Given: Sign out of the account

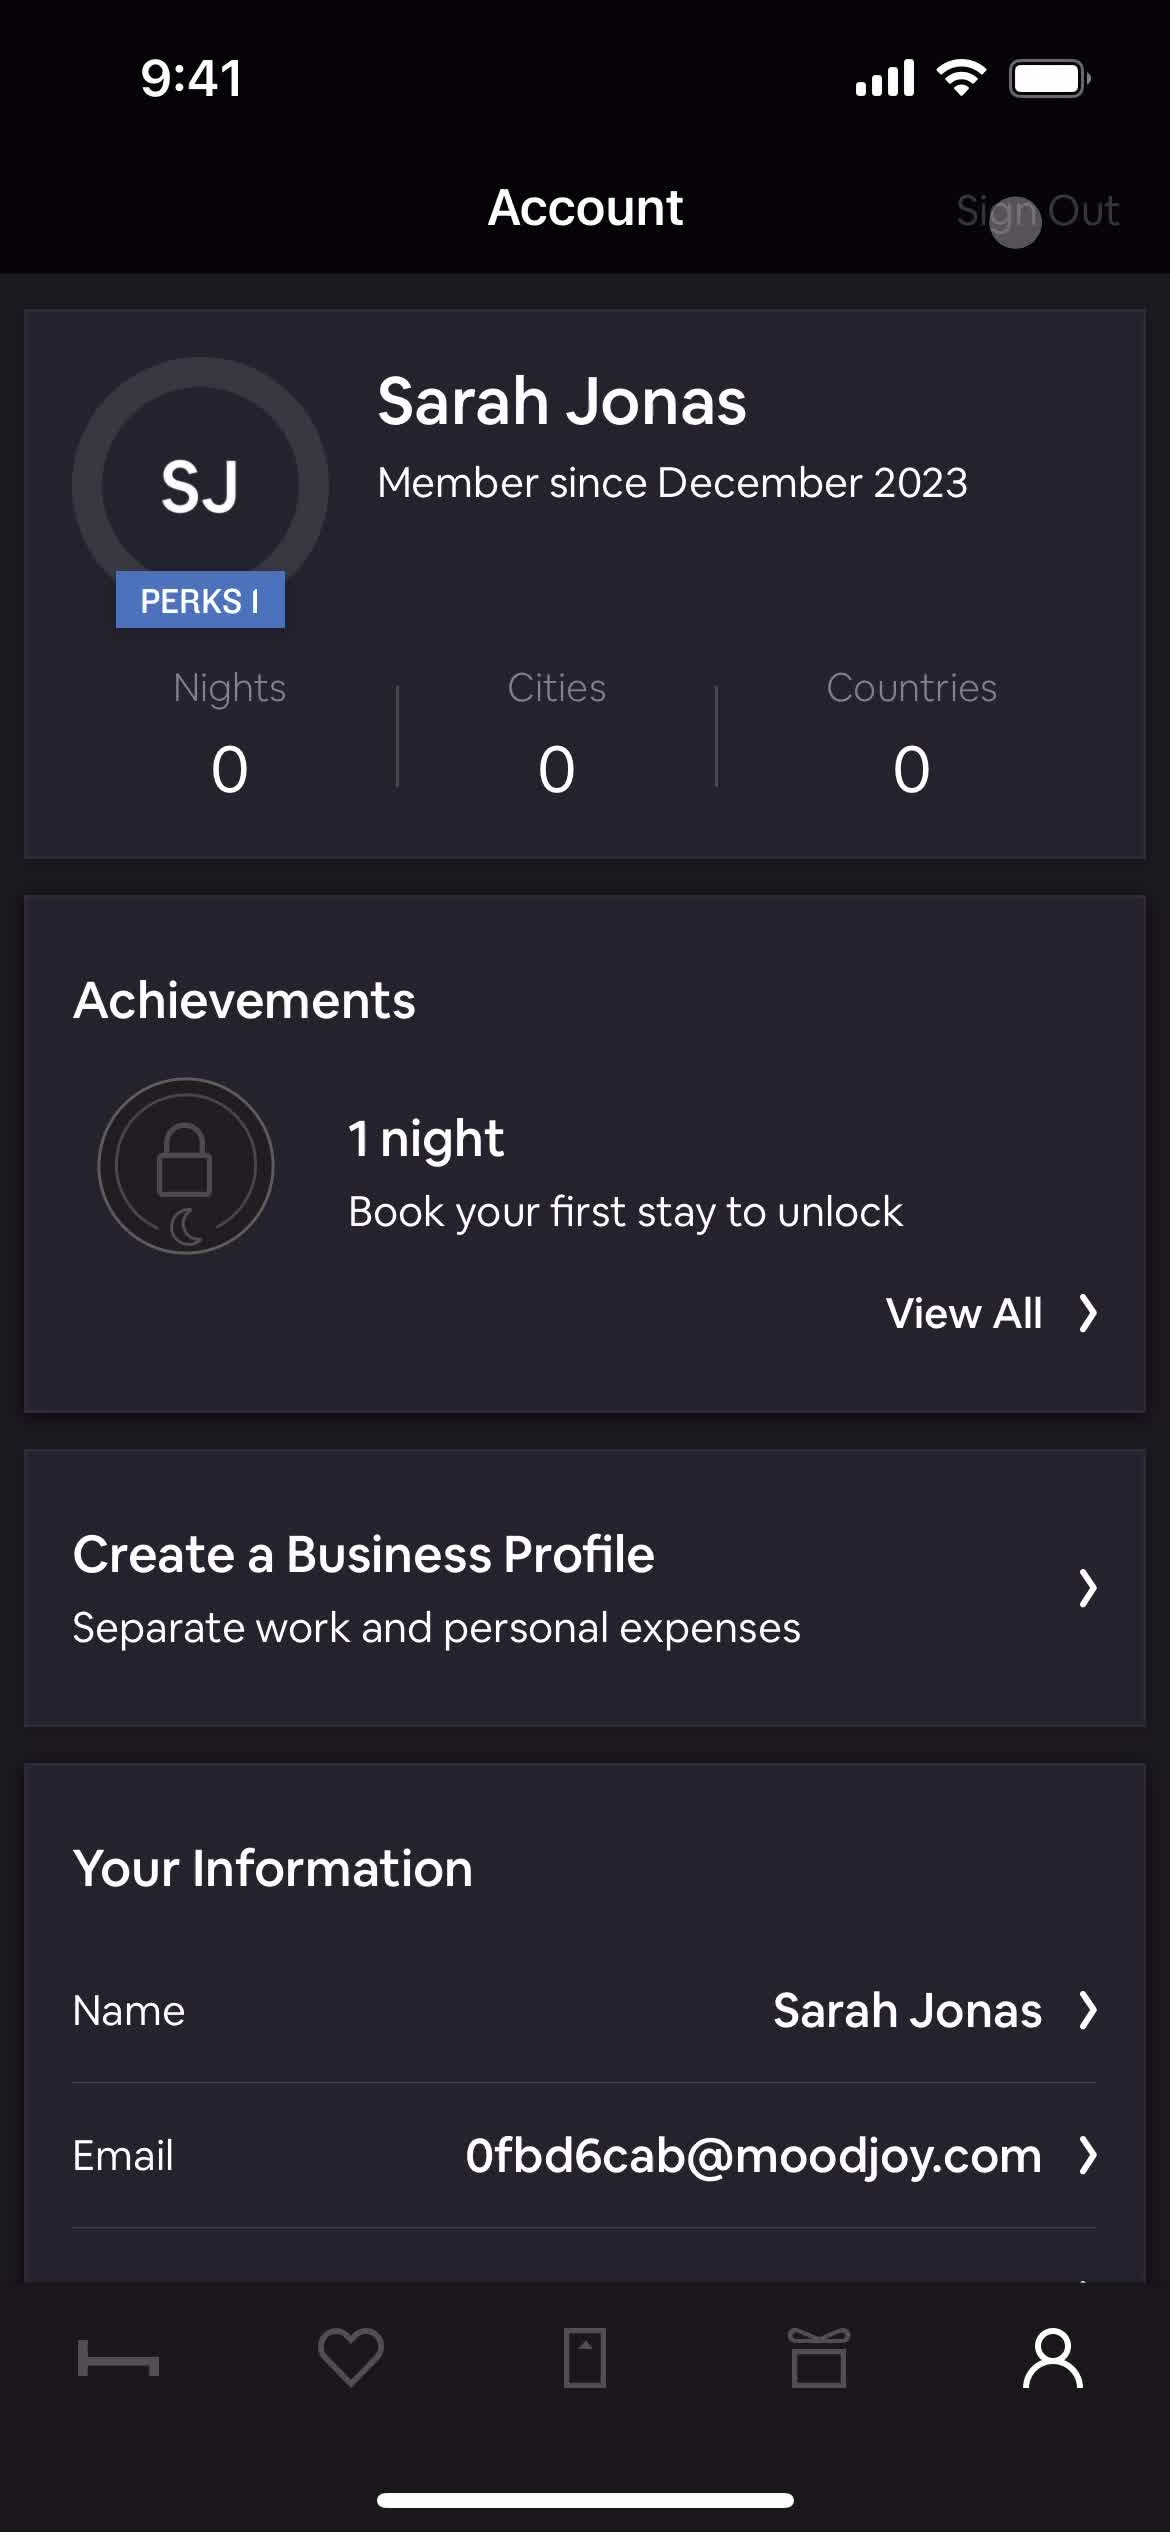Looking at the screenshot, I should click(1037, 211).
